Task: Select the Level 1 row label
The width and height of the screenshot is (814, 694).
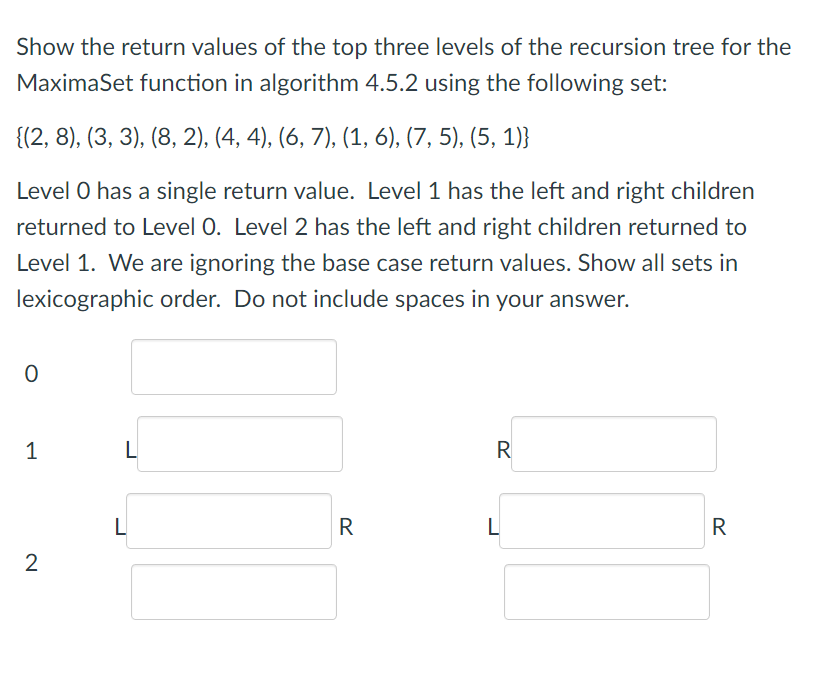Action: (31, 451)
